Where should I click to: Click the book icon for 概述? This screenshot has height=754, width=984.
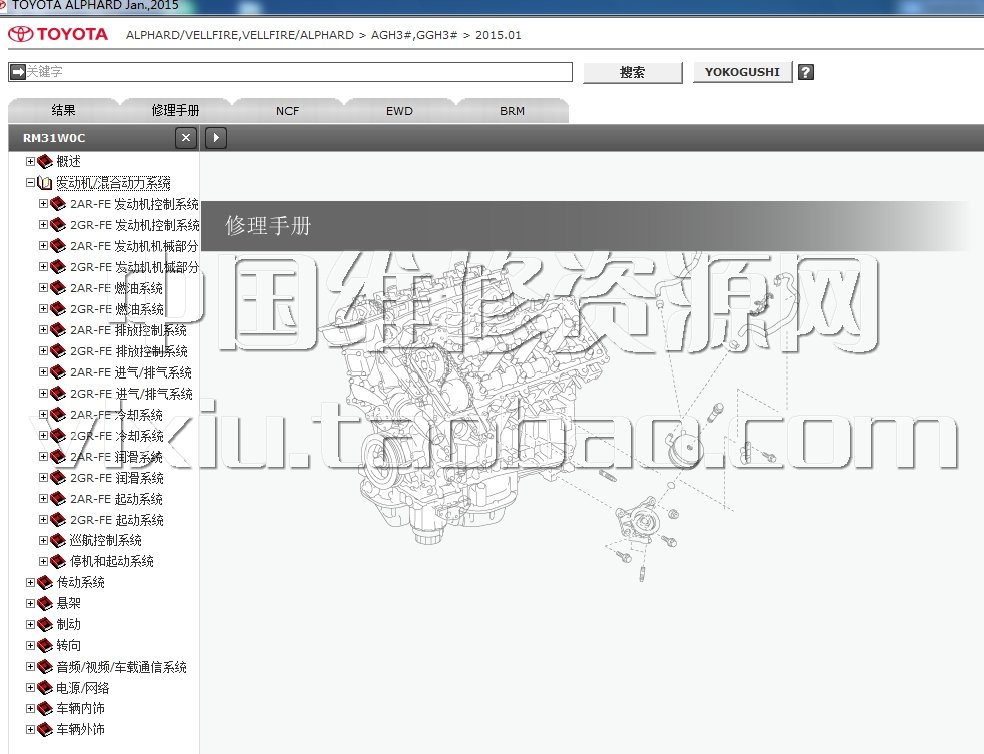click(45, 162)
